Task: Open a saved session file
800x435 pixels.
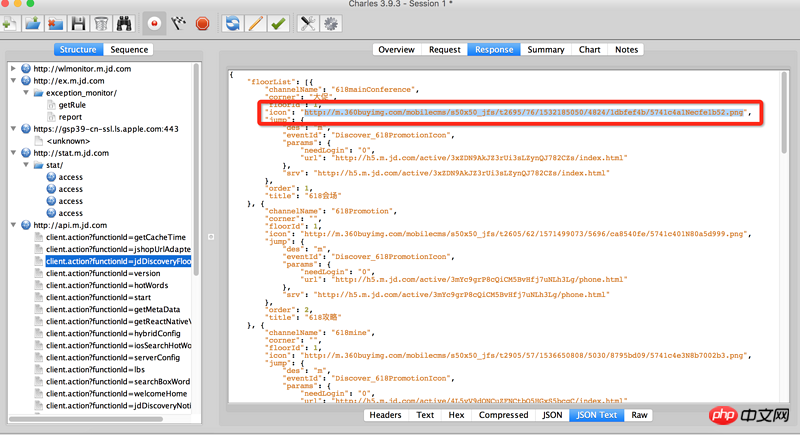Action: (x=33, y=23)
